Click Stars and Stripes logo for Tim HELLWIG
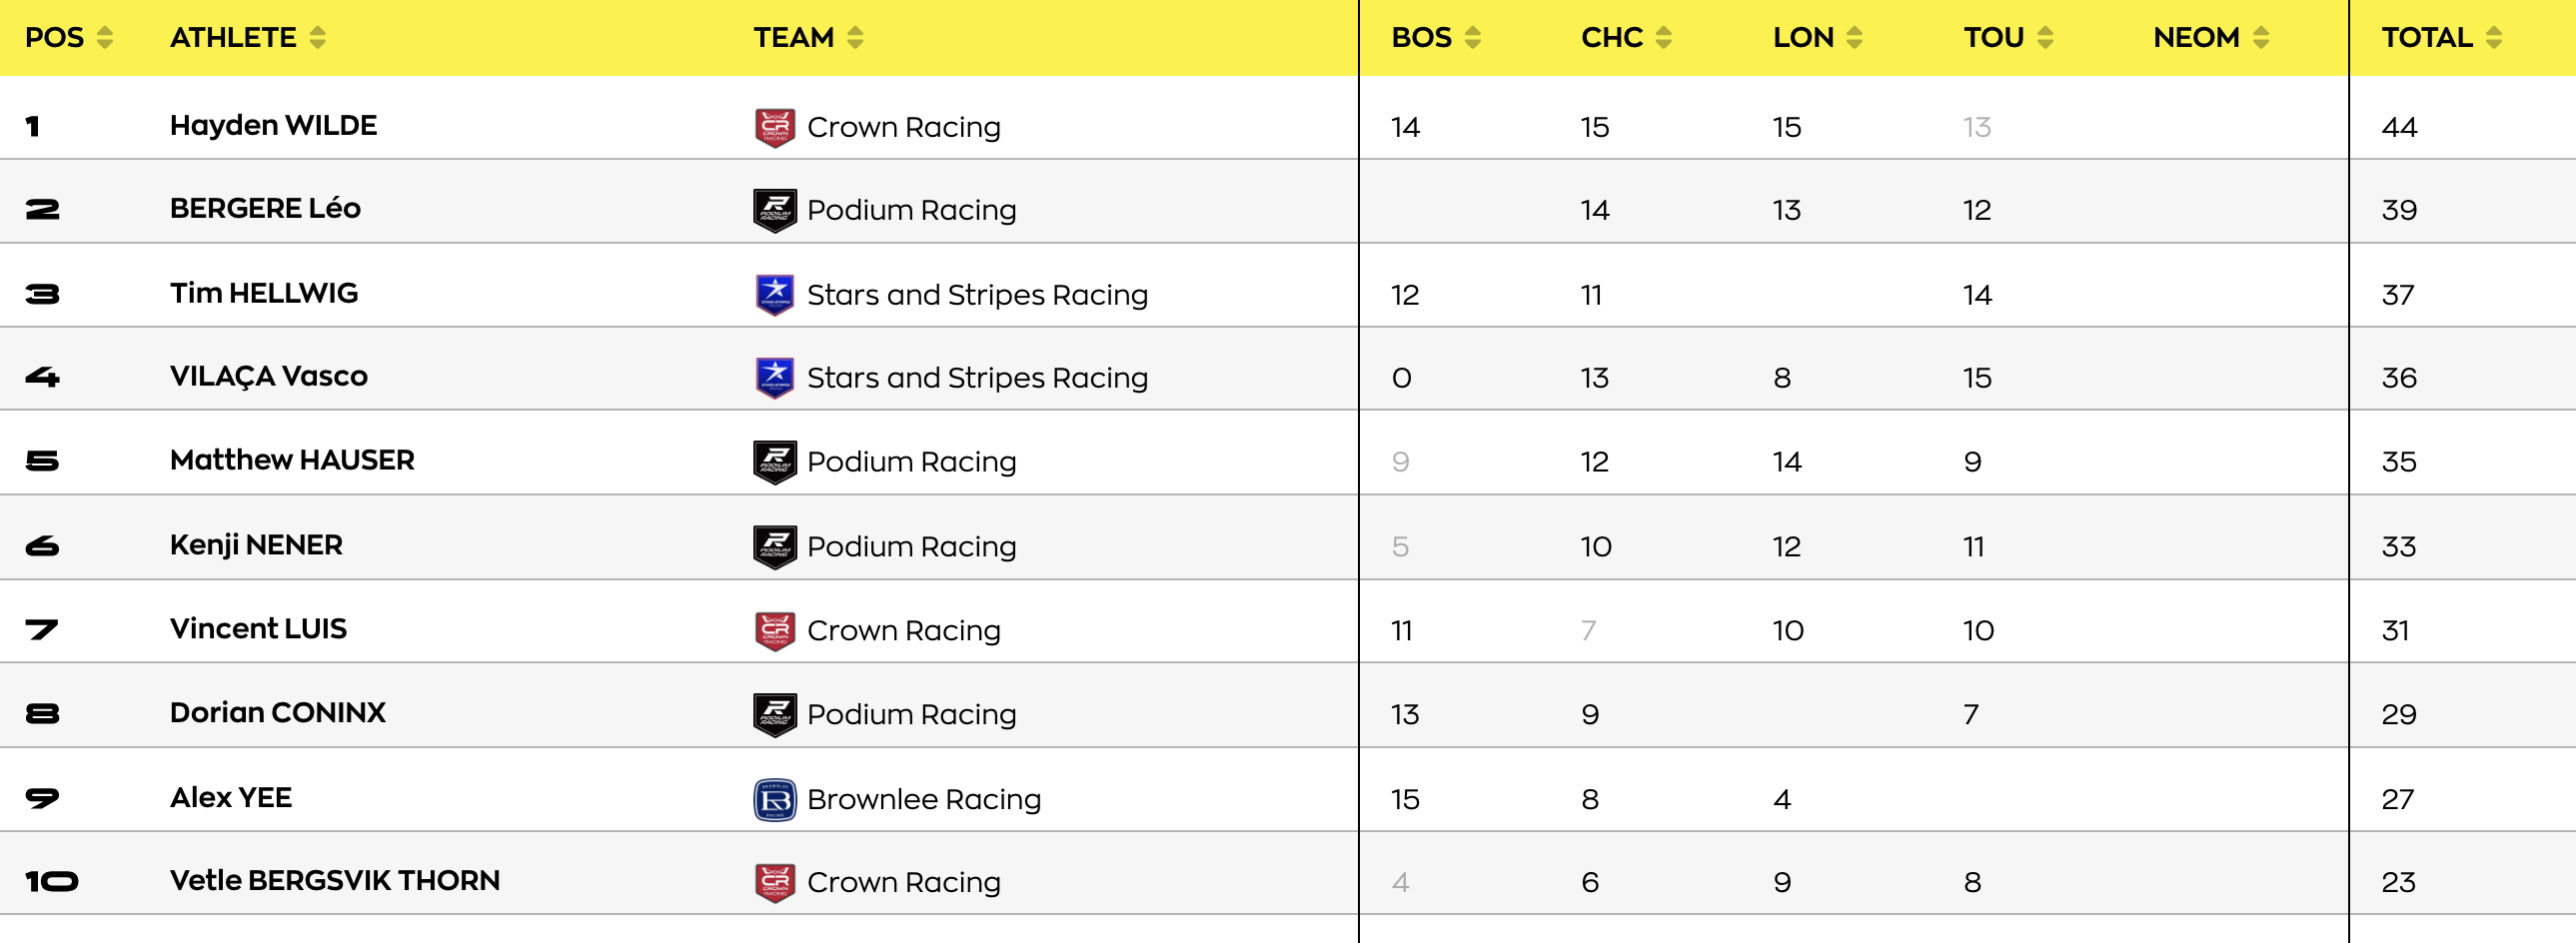This screenshot has height=943, width=2576. (775, 294)
